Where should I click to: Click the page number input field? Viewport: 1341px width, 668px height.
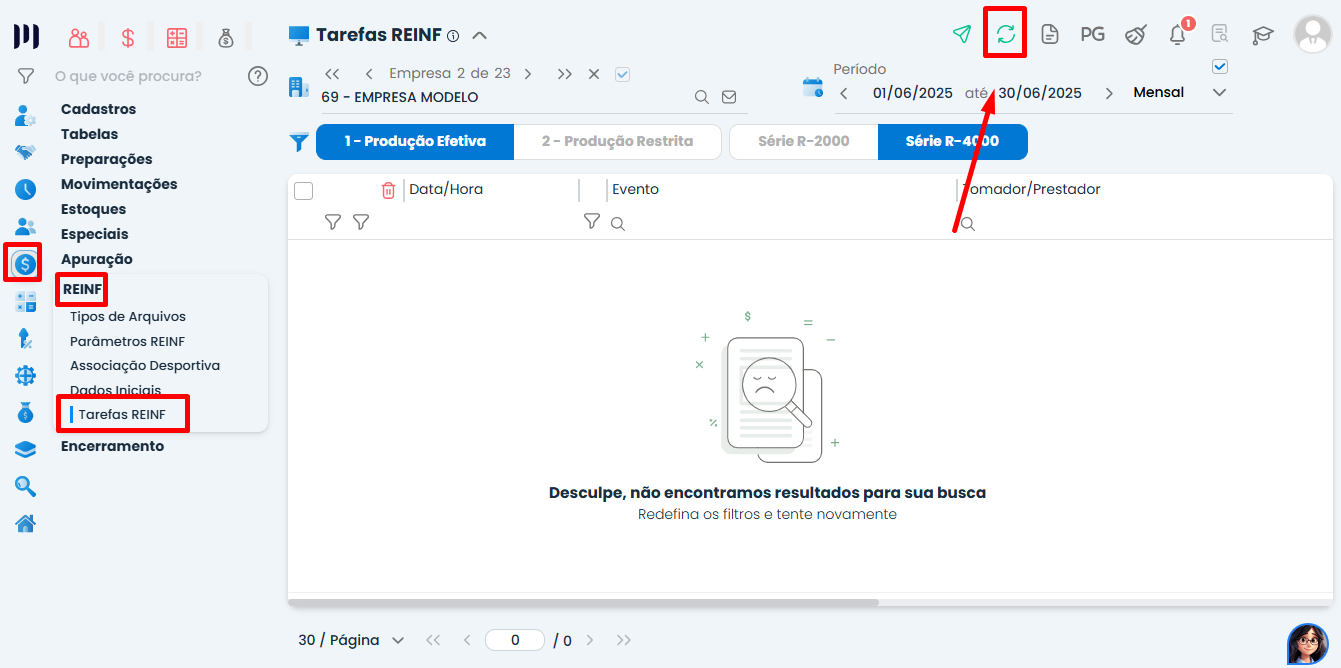[x=515, y=640]
